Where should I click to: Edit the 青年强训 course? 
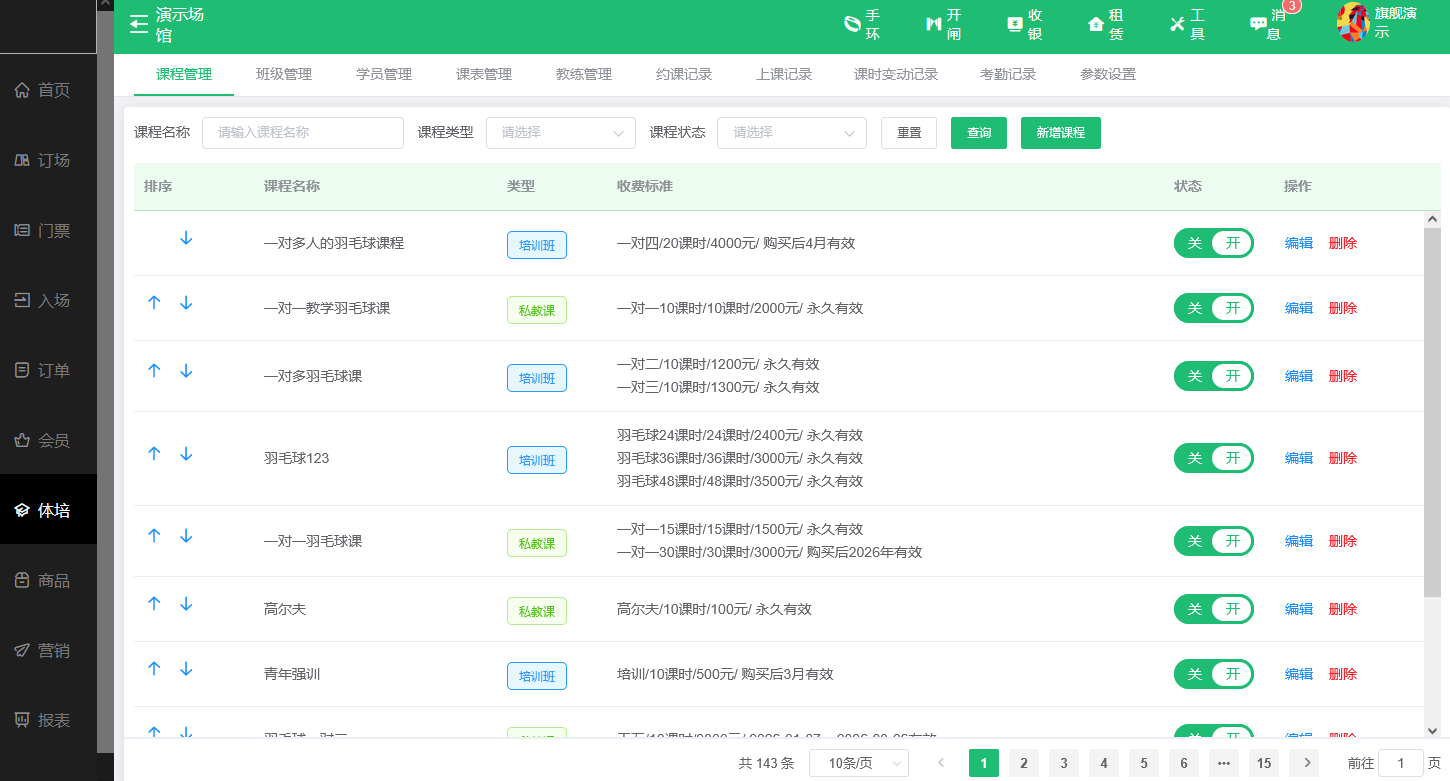(x=1297, y=673)
